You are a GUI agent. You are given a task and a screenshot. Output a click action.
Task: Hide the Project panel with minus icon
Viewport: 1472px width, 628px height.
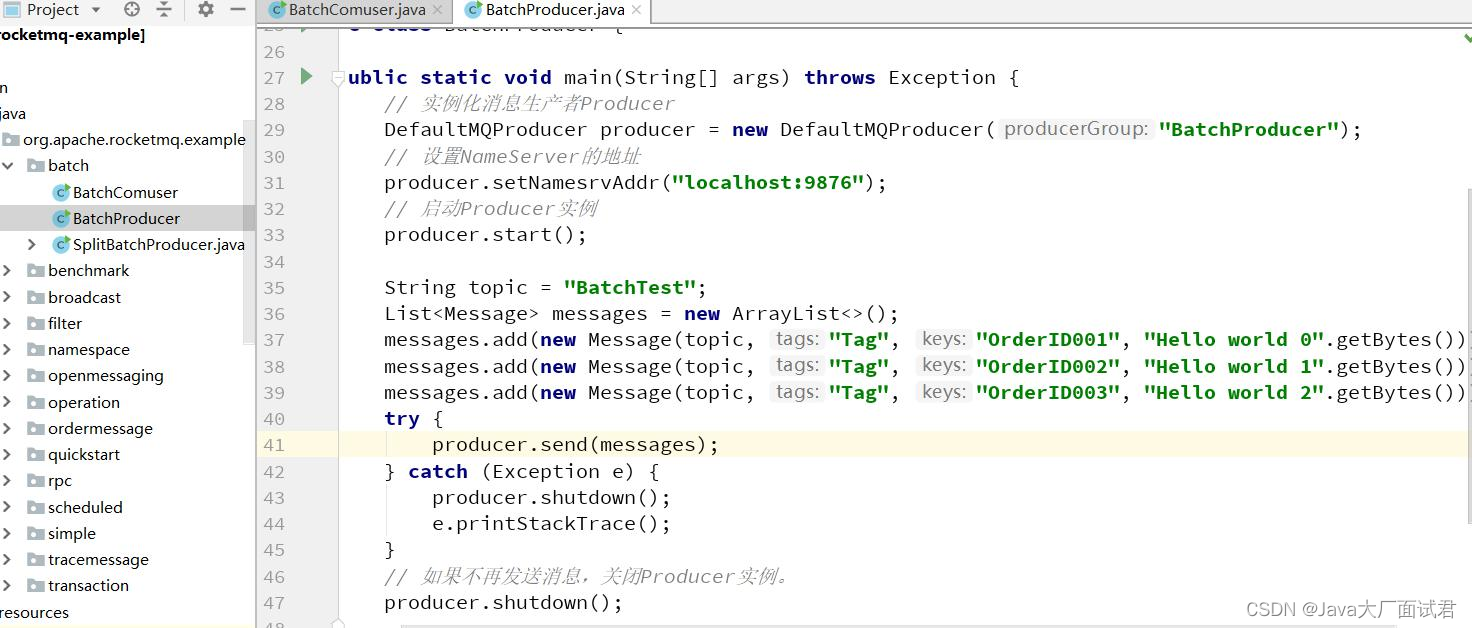click(238, 10)
